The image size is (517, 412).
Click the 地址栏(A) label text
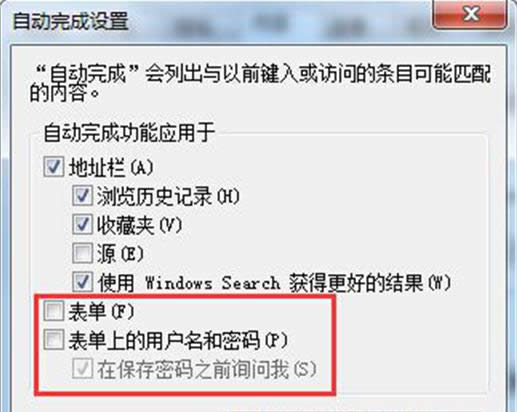click(111, 167)
